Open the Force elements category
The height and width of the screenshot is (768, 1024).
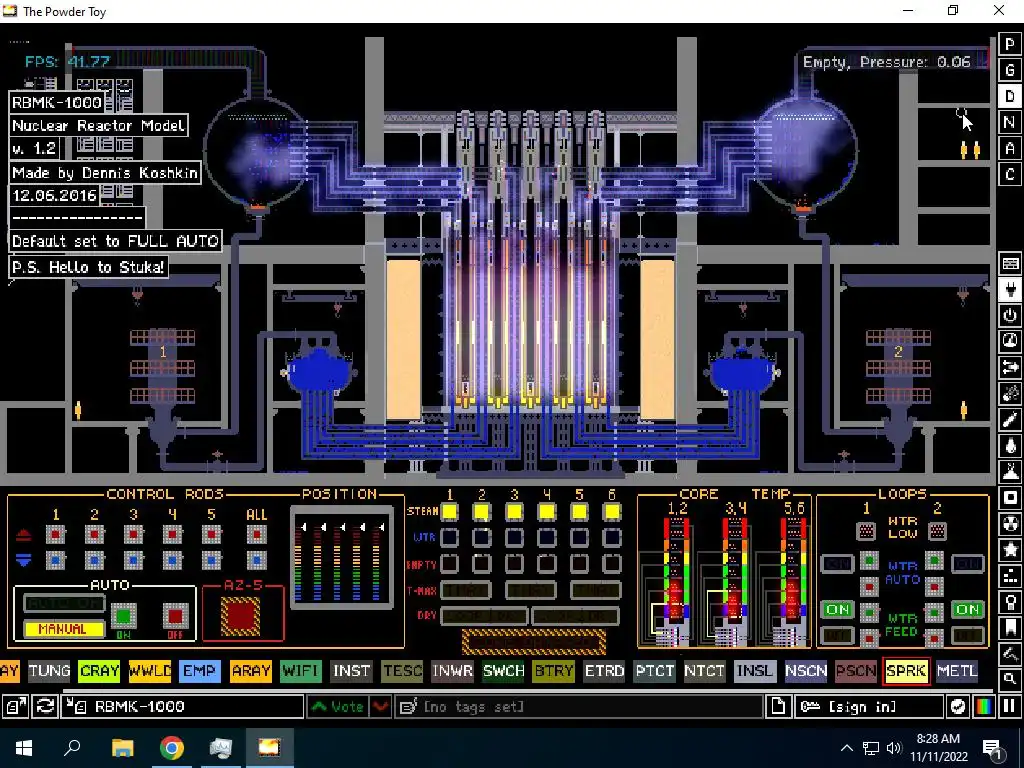(1010, 367)
